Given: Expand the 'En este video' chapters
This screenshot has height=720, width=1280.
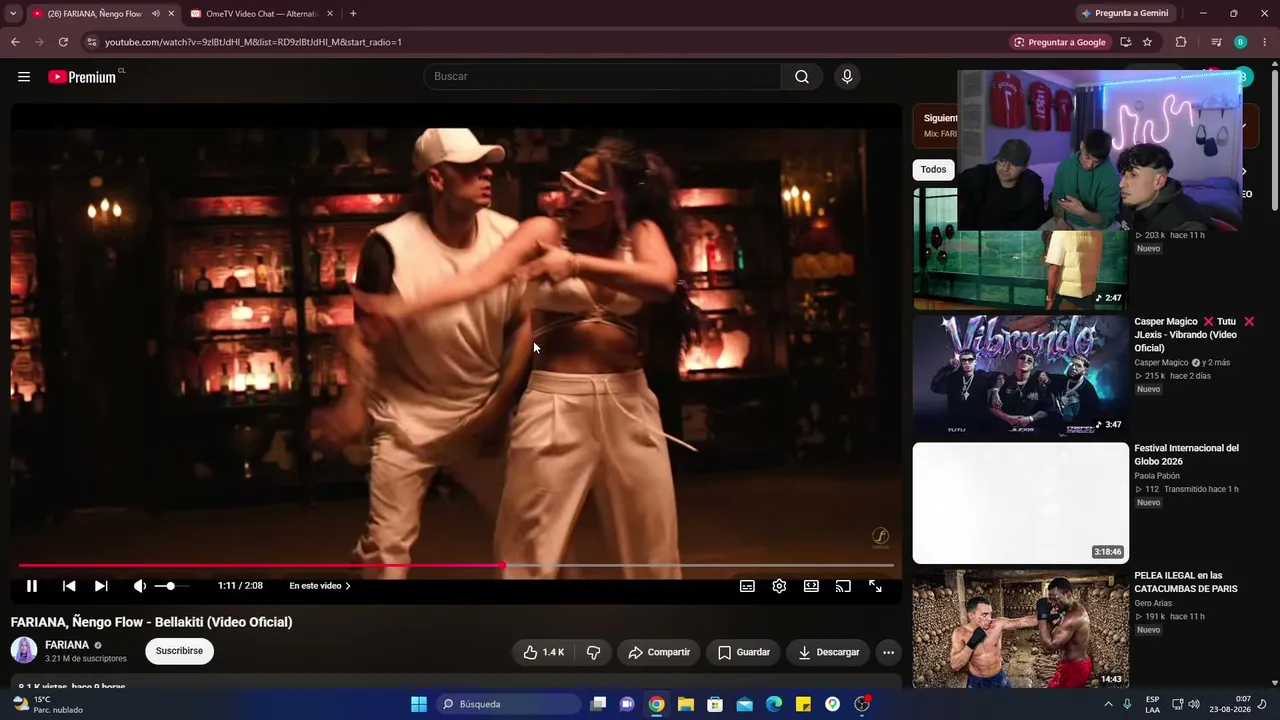Looking at the screenshot, I should point(320,586).
